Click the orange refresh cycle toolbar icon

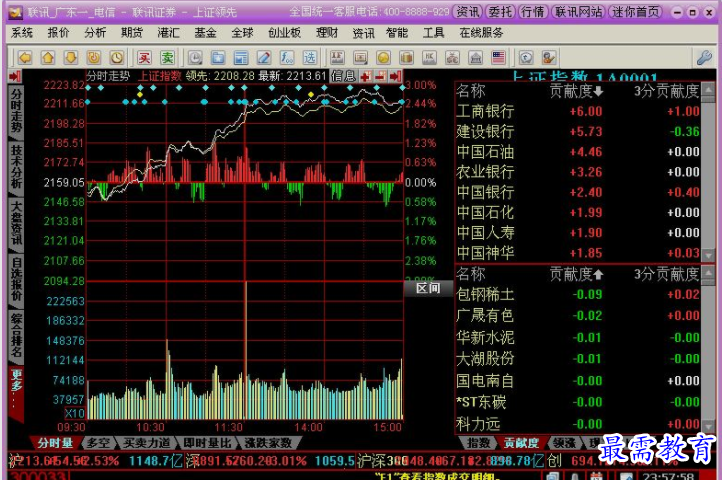[94, 58]
